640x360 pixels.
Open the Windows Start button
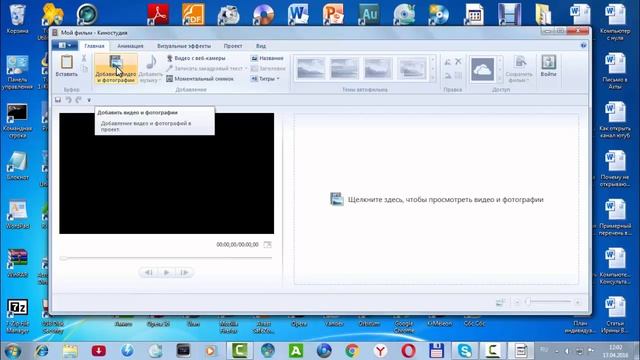pos(12,351)
